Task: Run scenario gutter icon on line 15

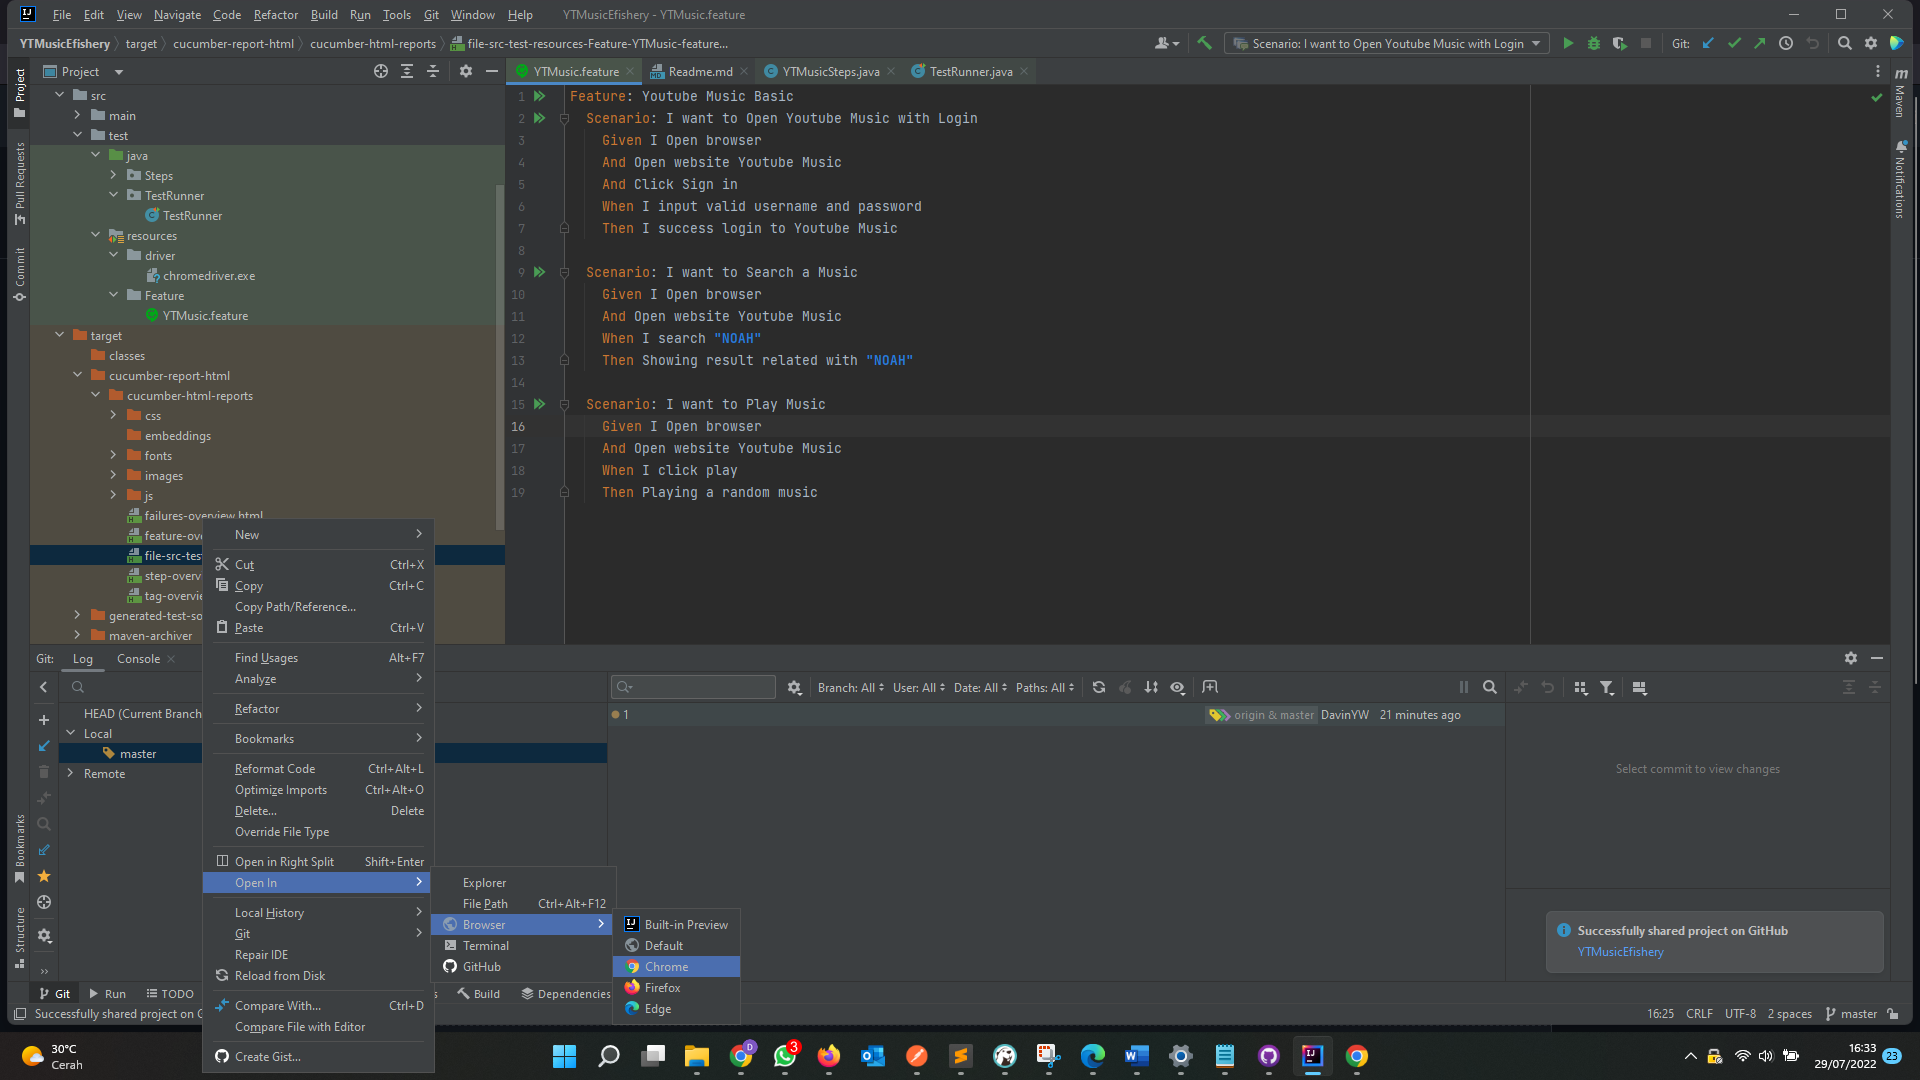Action: tap(540, 404)
